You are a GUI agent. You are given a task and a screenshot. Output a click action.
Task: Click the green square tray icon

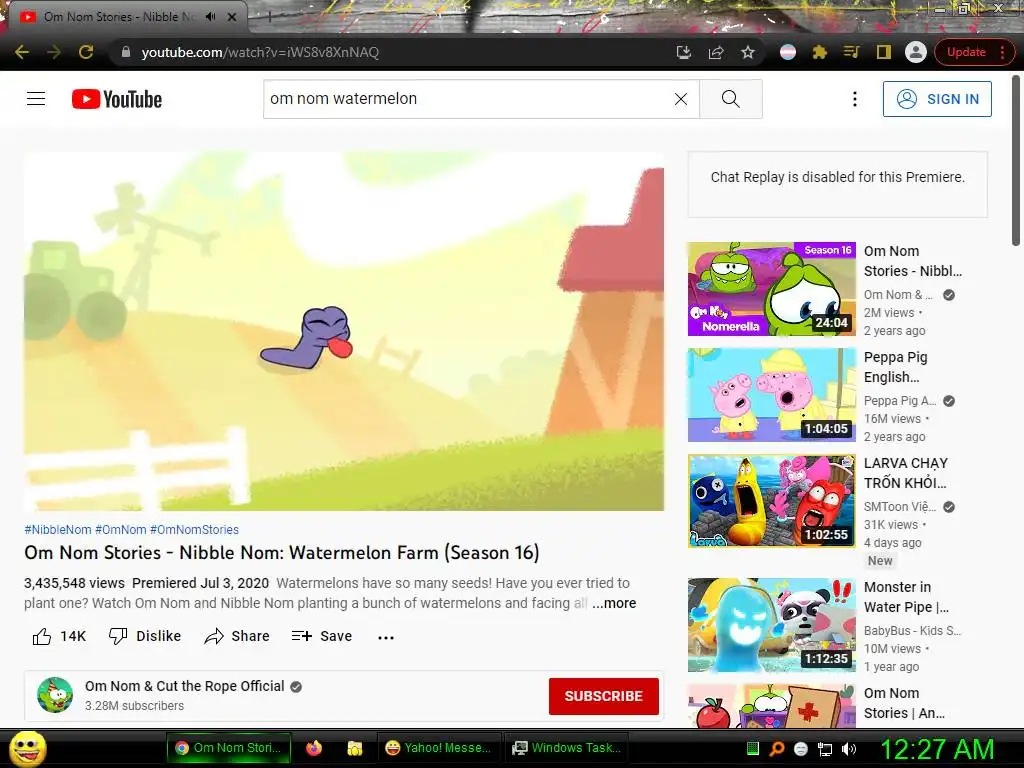coord(752,749)
